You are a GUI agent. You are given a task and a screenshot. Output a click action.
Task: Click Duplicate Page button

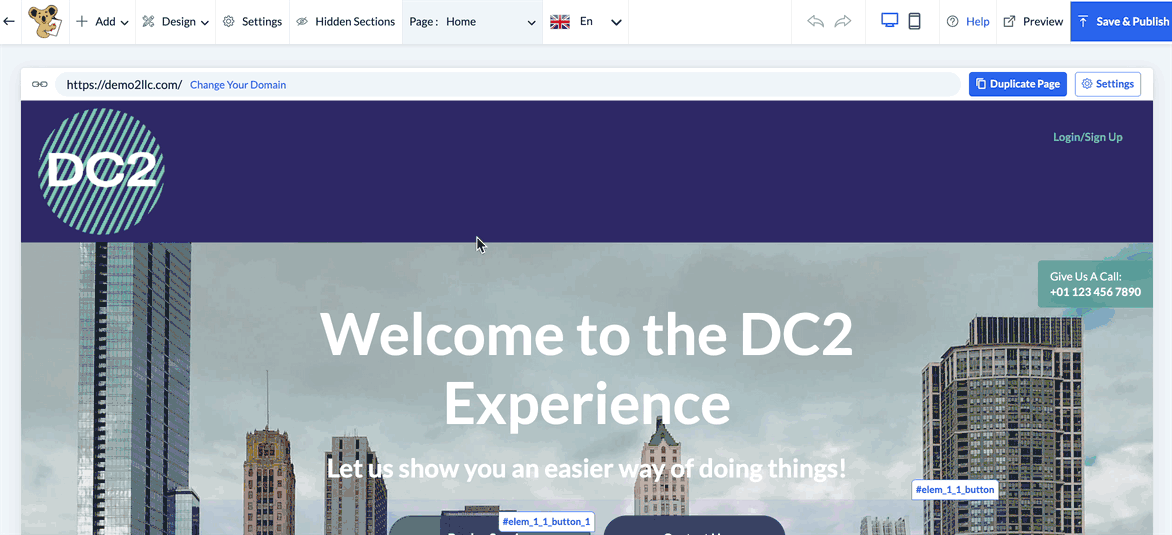tap(1017, 84)
